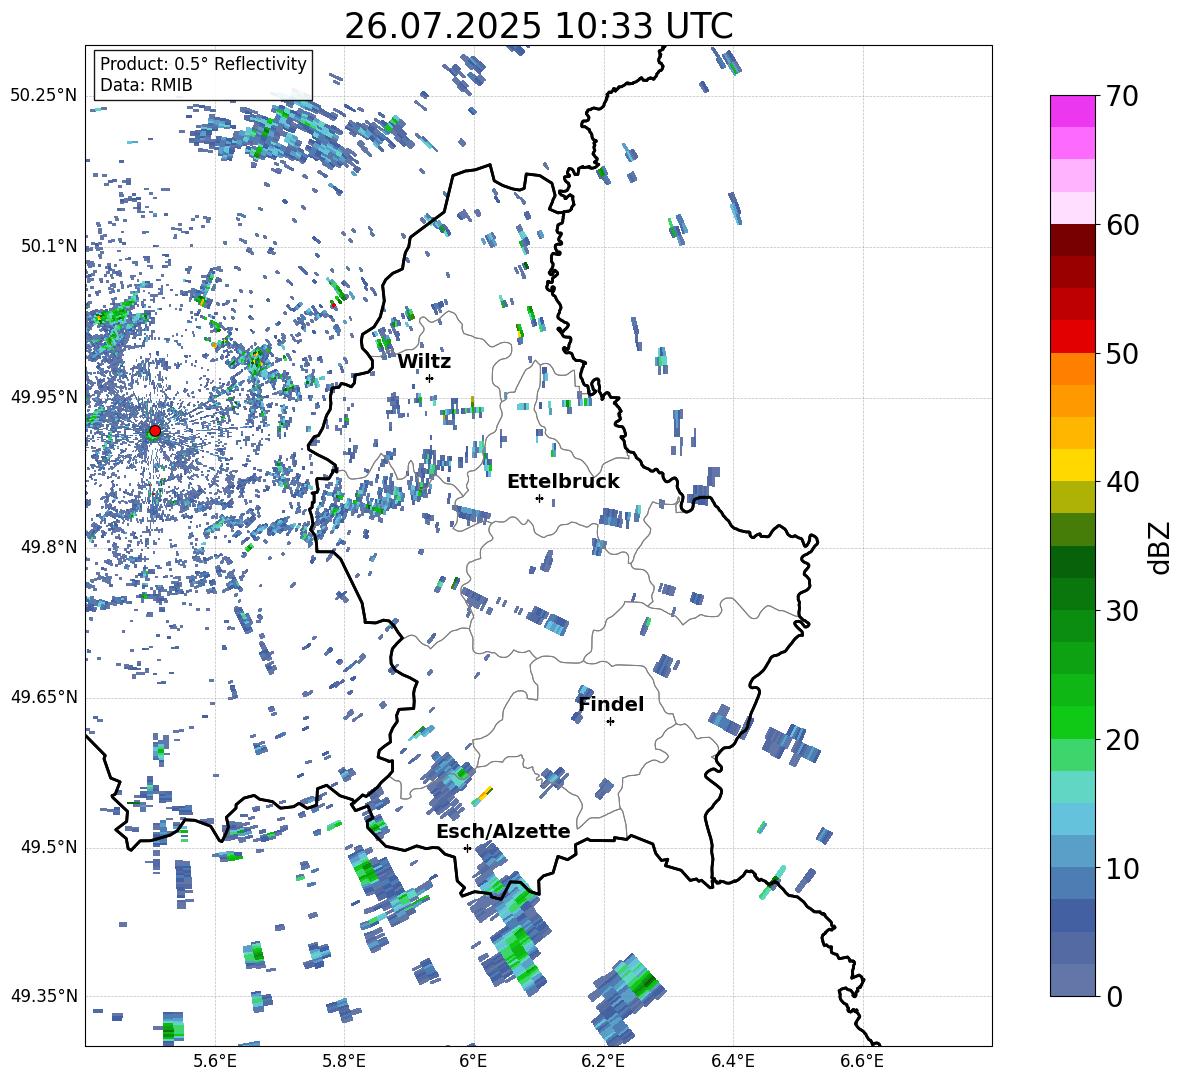Click the orange colorbar segment above 50

click(x=1072, y=368)
